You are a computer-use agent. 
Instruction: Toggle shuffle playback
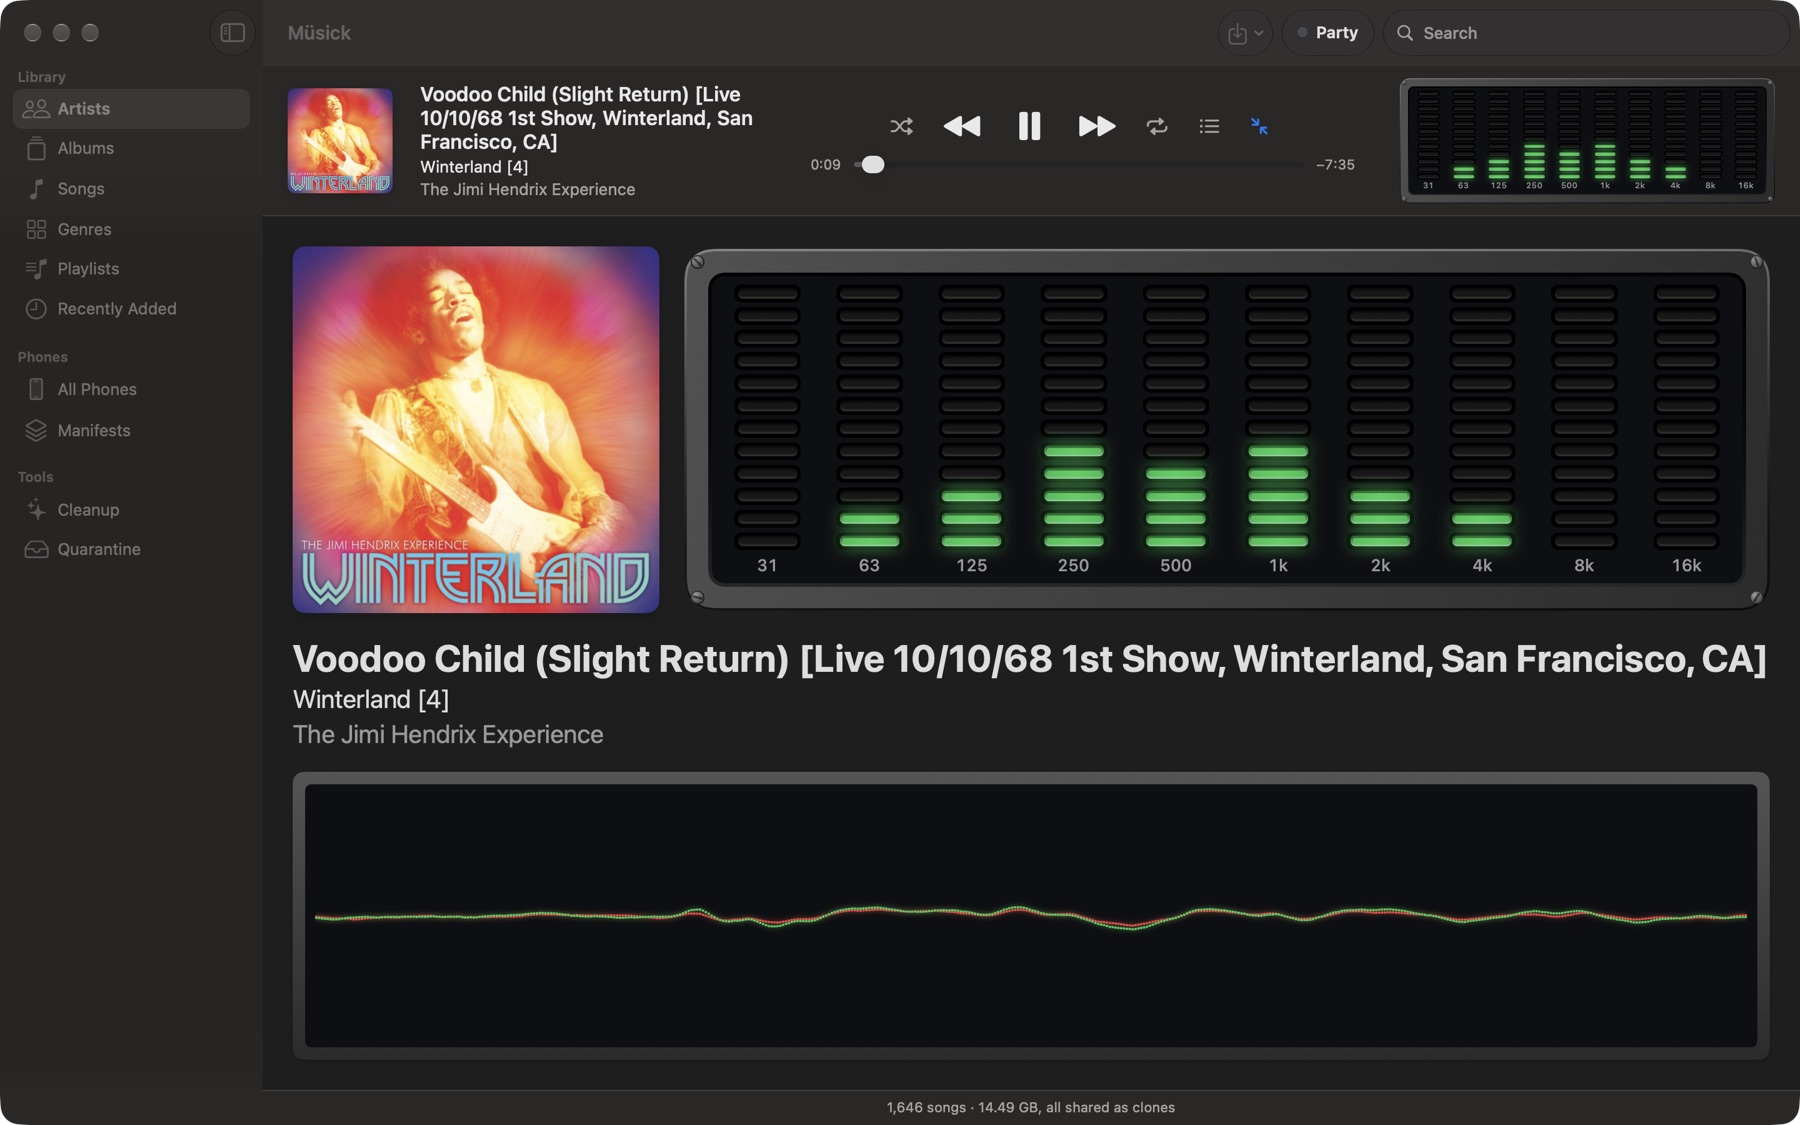(x=901, y=126)
